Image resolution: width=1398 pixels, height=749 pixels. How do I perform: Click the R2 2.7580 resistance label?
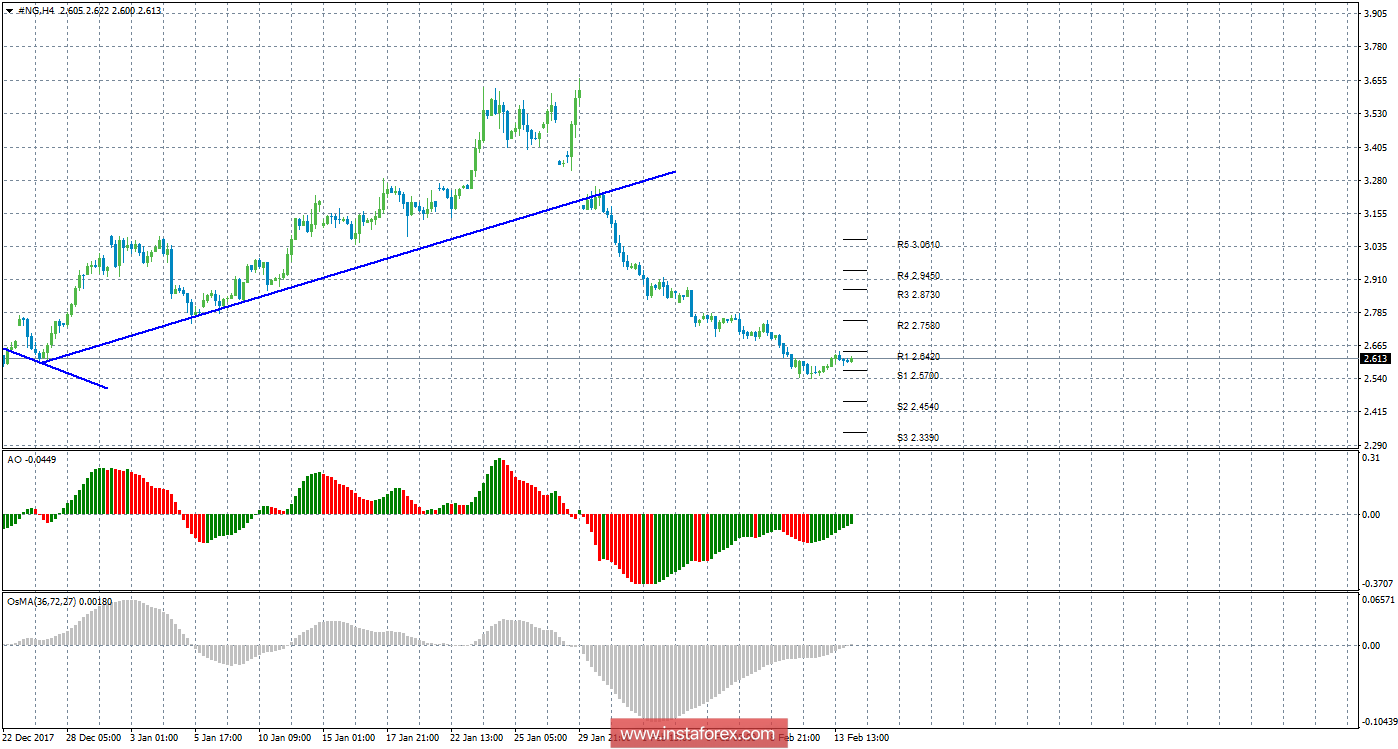click(x=918, y=325)
